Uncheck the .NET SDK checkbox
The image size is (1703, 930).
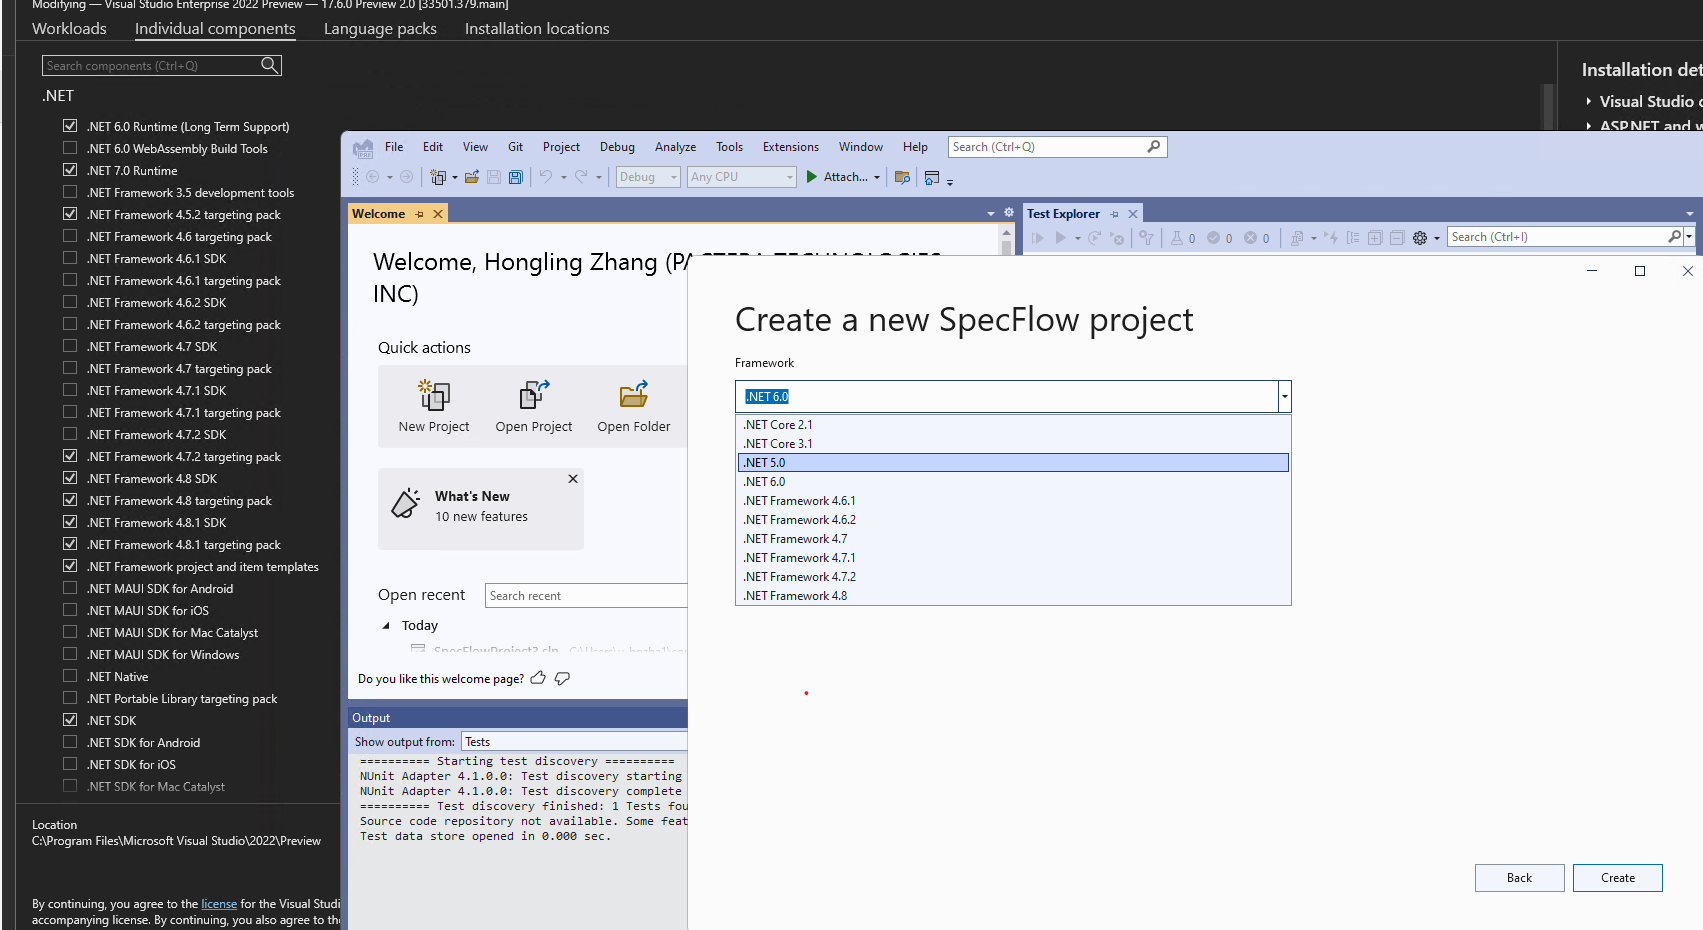[x=70, y=720]
